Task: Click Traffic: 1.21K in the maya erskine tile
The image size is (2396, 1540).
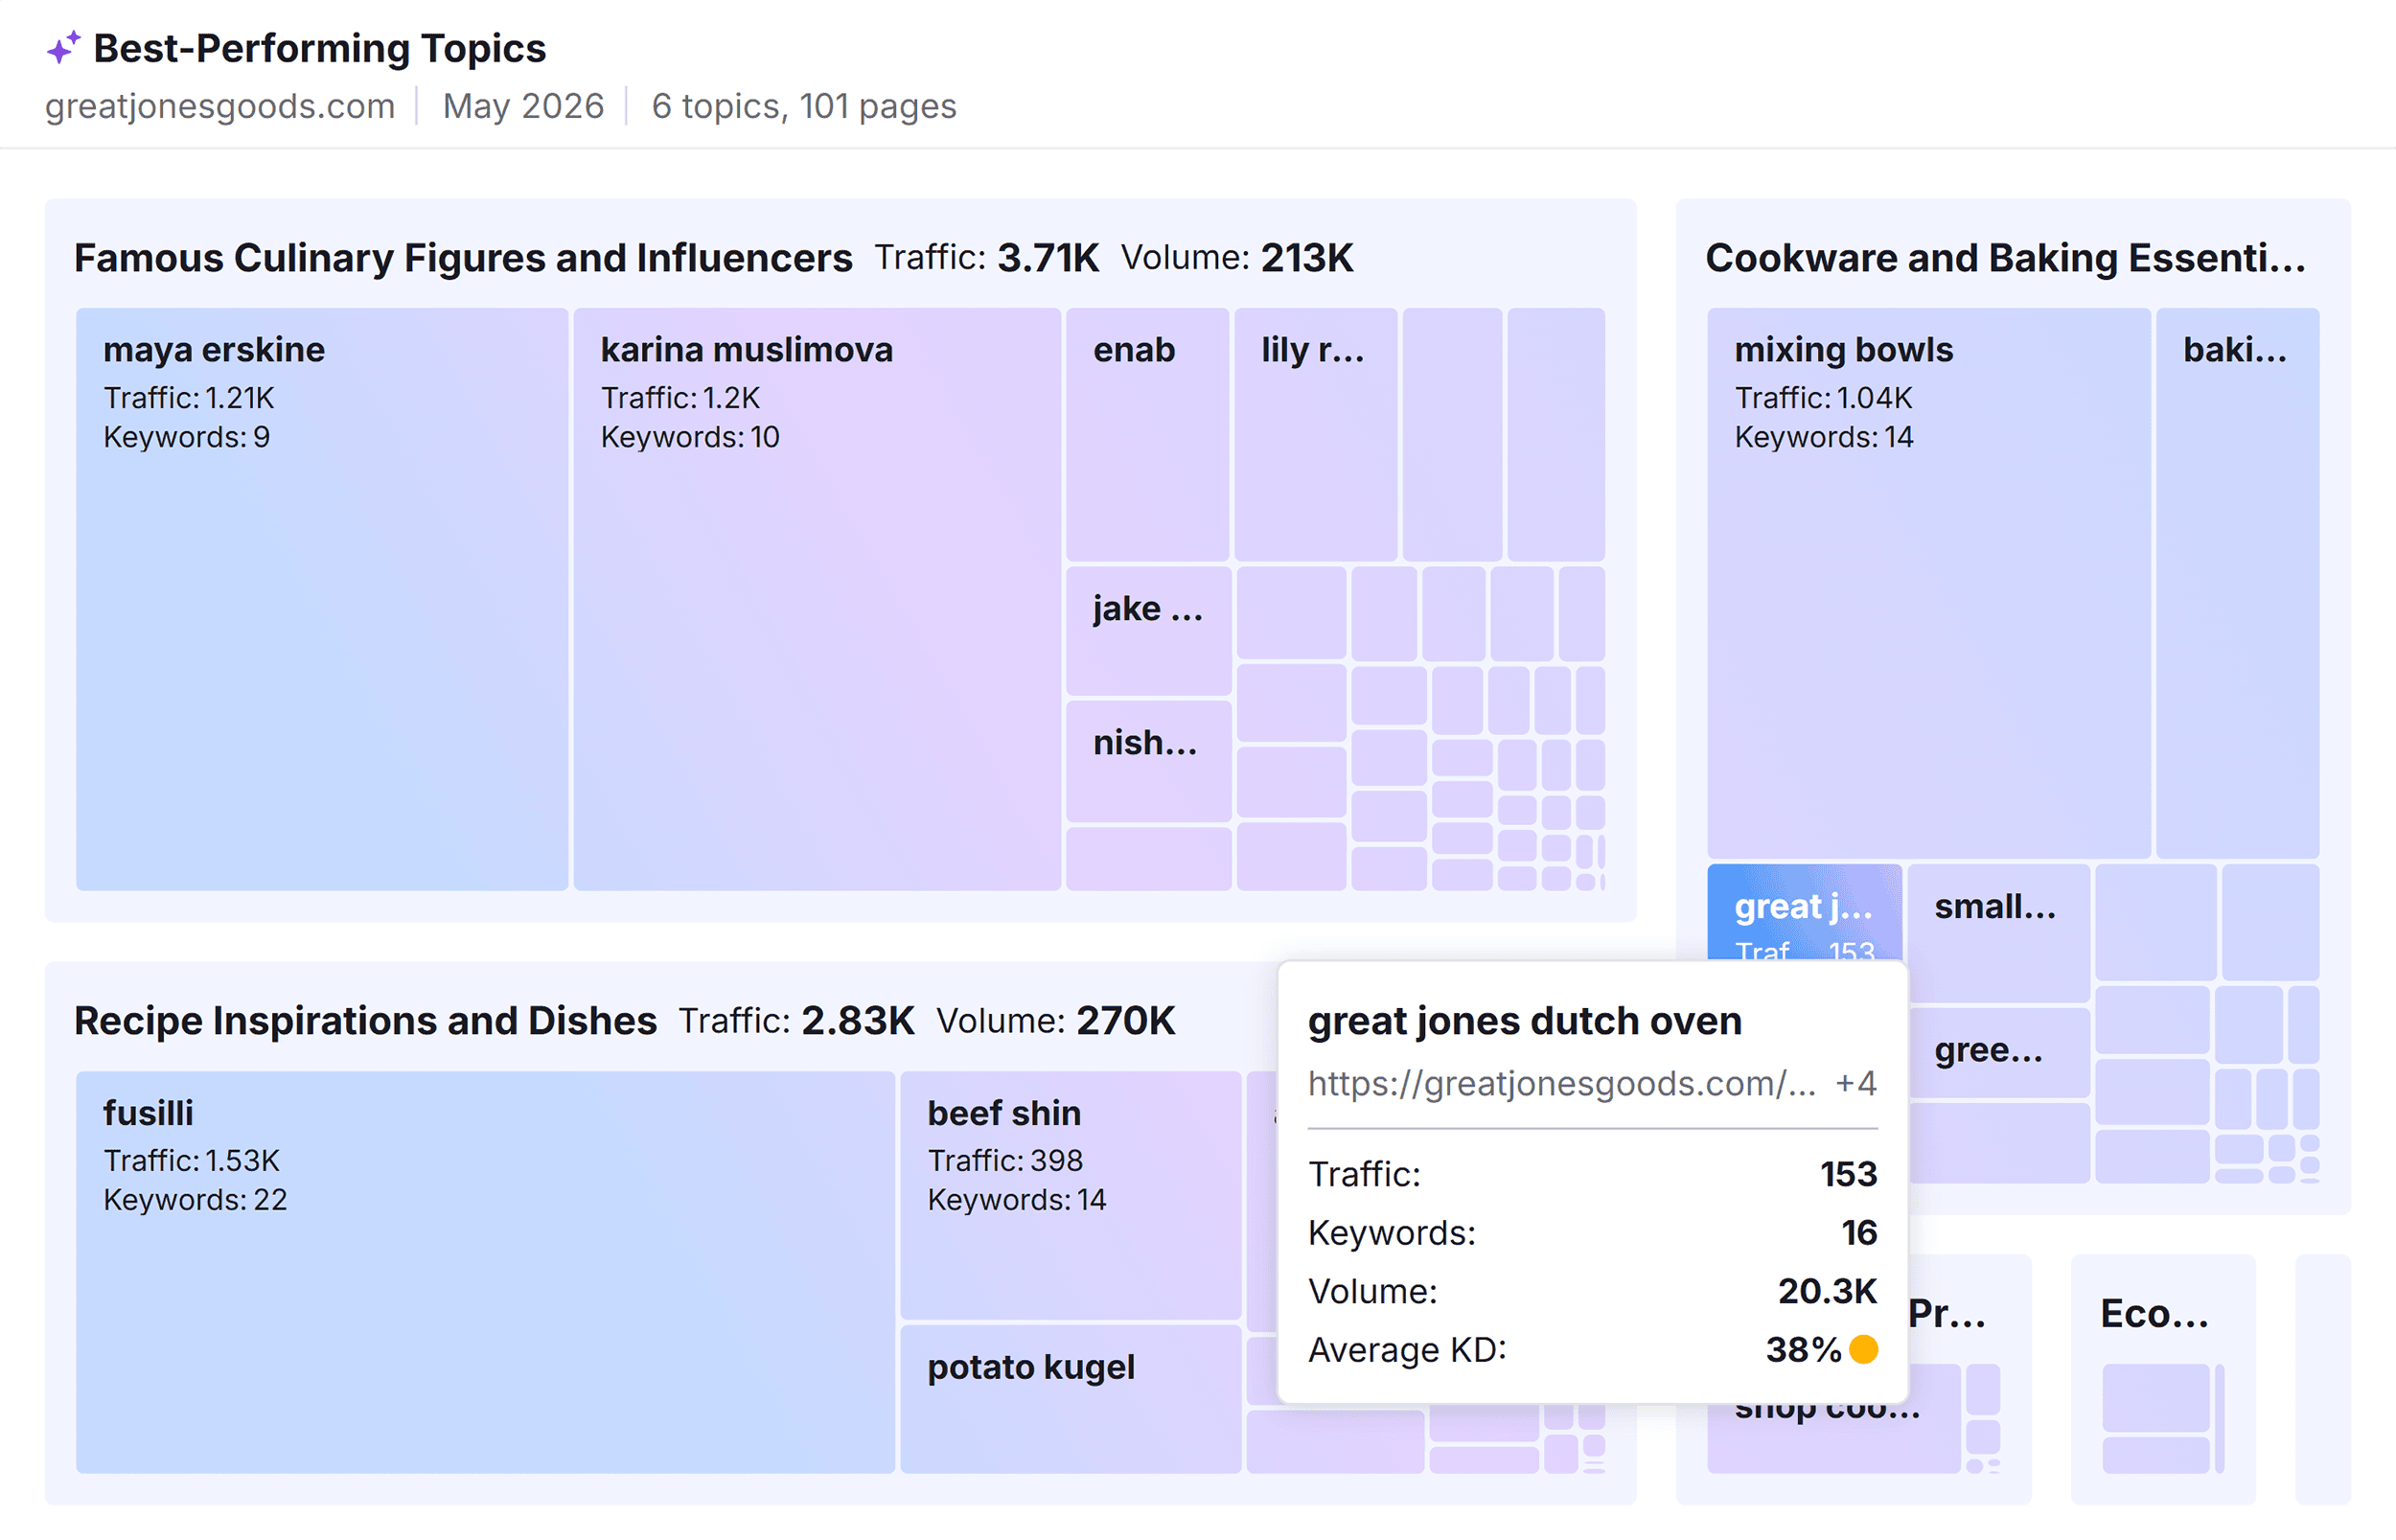Action: (x=189, y=398)
